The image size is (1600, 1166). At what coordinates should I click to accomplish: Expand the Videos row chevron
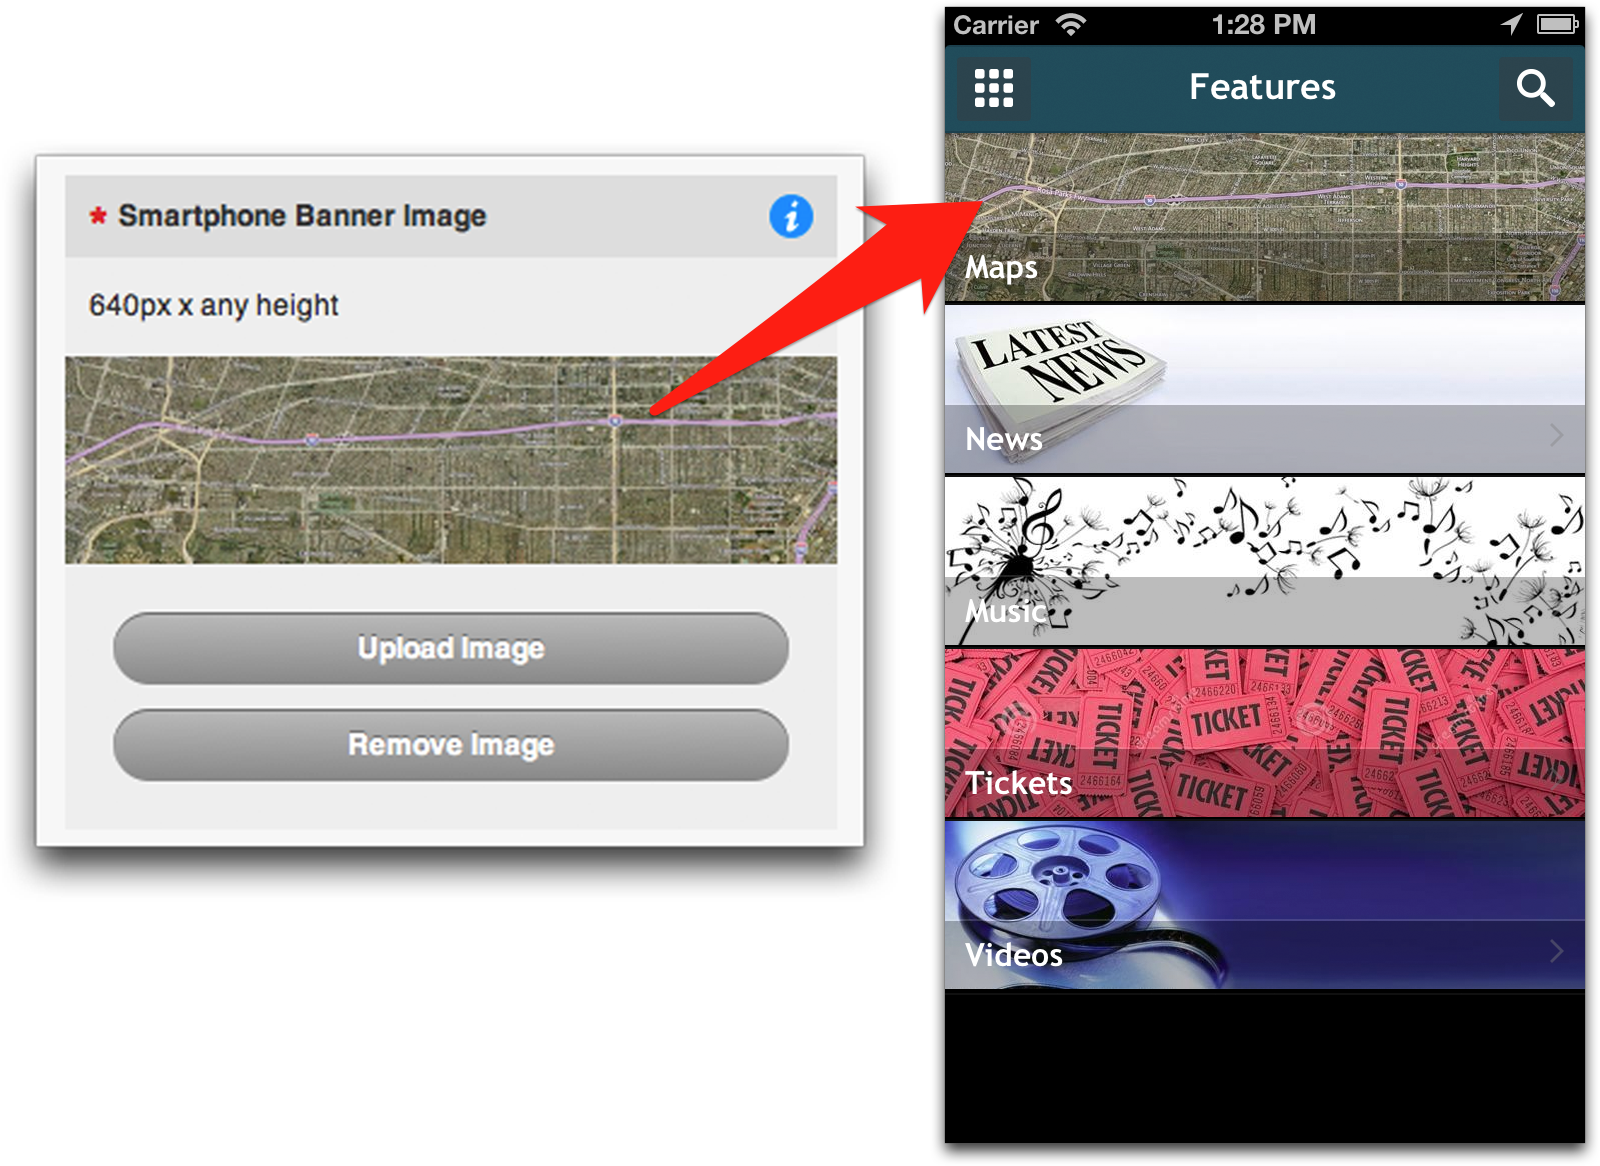(1556, 951)
